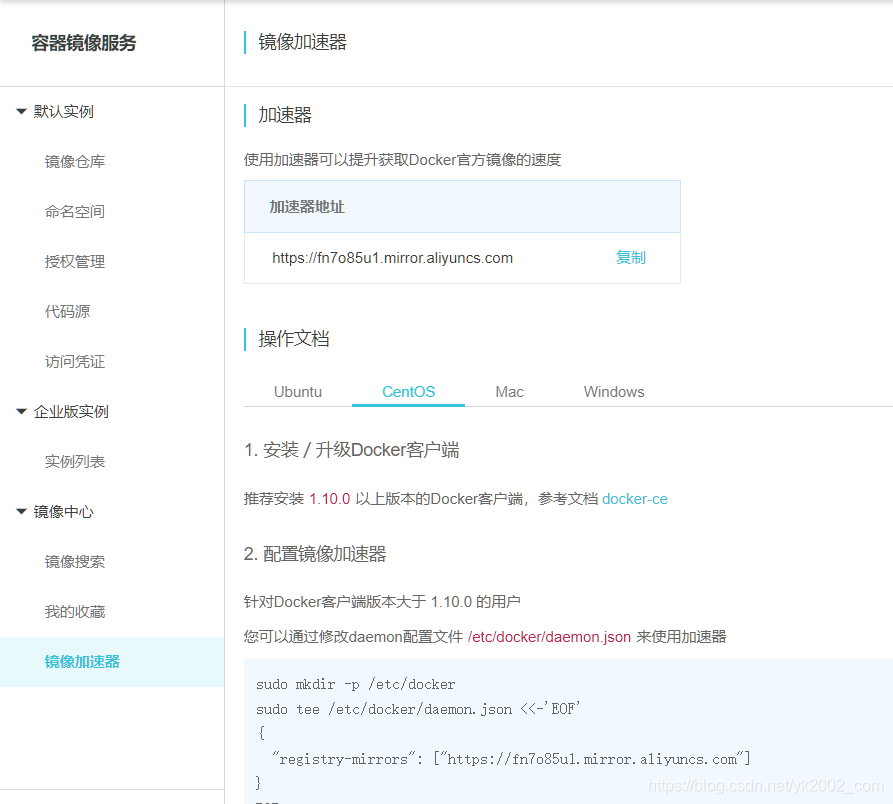This screenshot has height=804, width=893.
Task: Switch to the Mac tab
Action: coord(510,391)
